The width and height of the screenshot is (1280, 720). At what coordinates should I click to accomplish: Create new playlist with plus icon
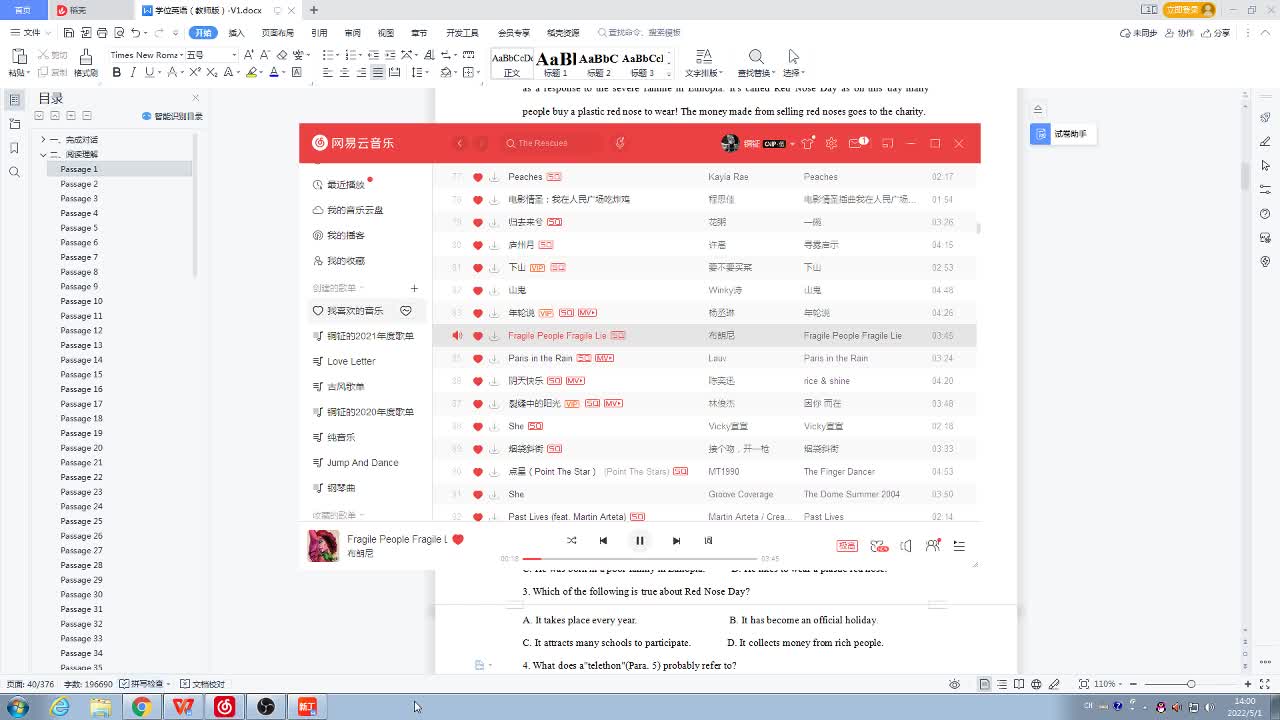point(414,289)
